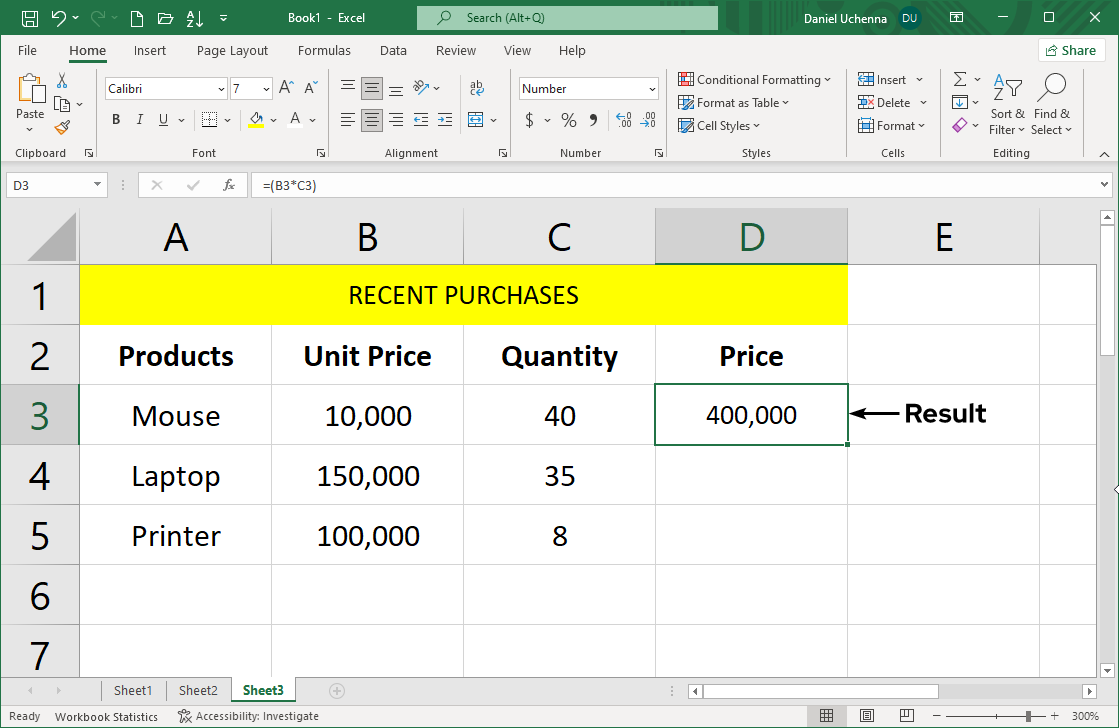Toggle center alignment
Image resolution: width=1119 pixels, height=728 pixels.
click(371, 119)
